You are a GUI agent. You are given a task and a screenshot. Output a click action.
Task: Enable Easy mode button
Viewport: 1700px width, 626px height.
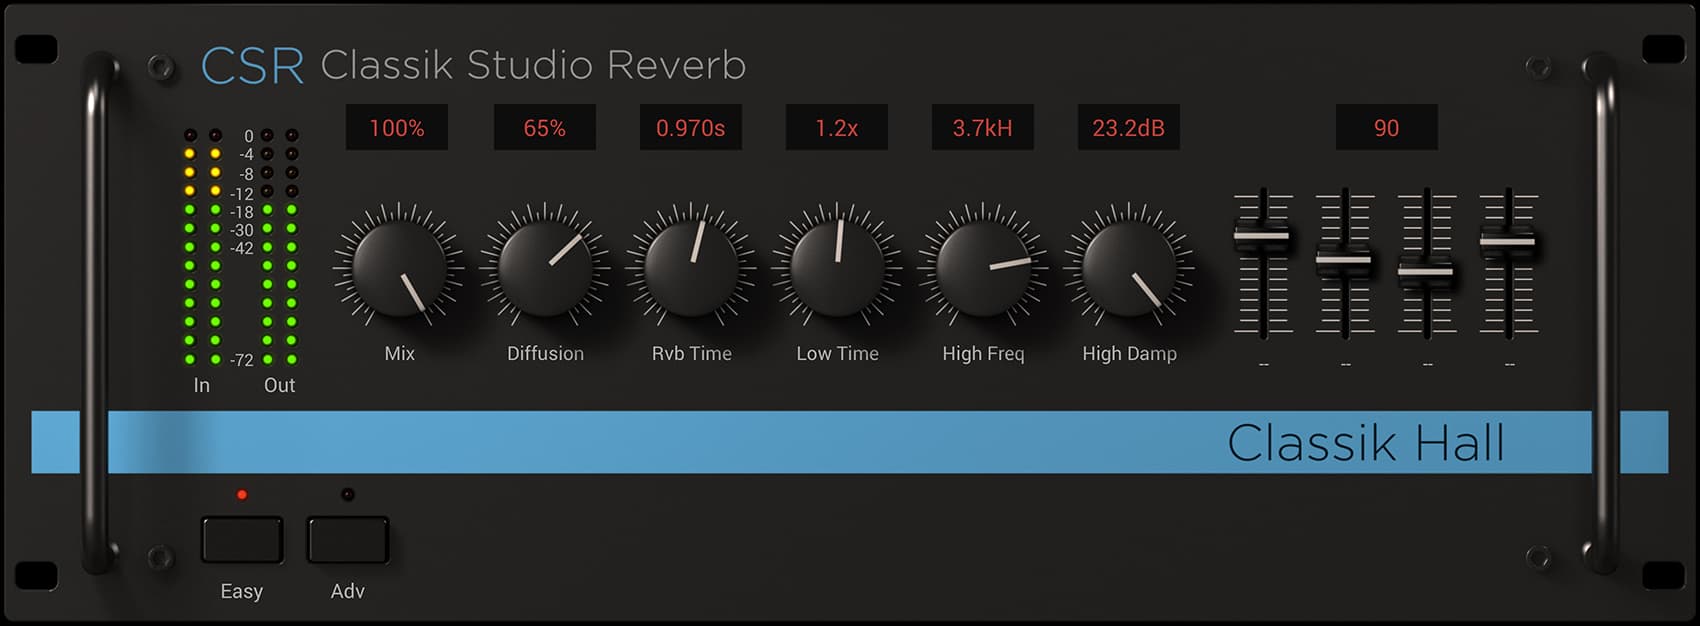[242, 540]
